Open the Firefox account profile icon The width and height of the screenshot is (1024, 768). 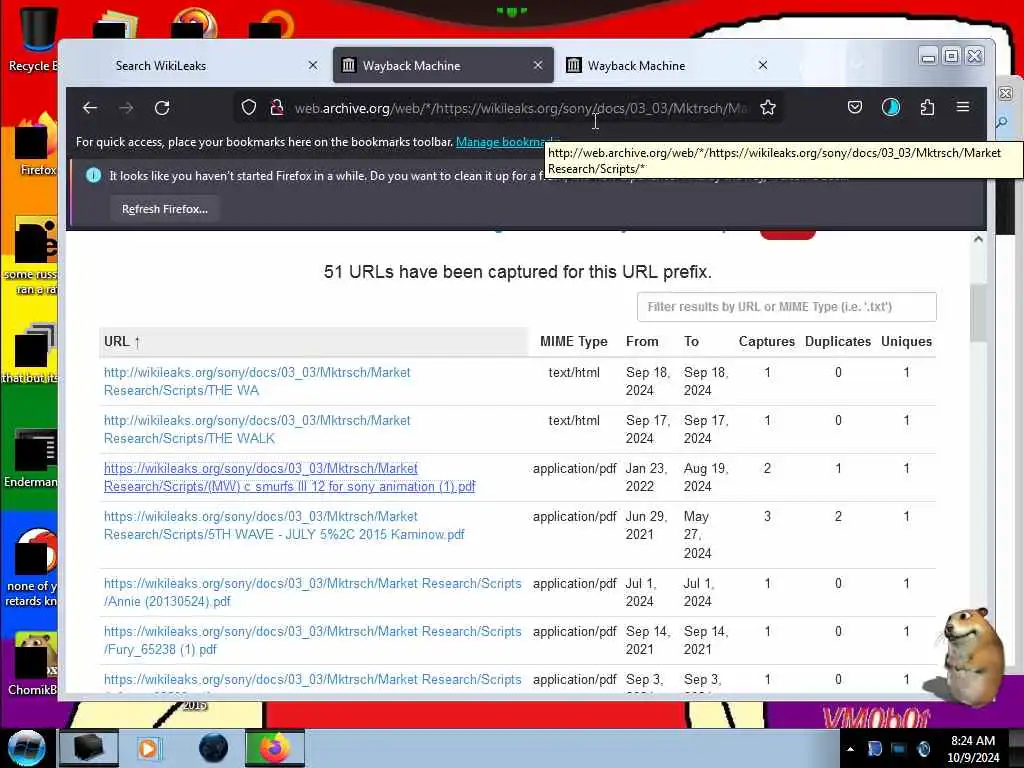891,107
